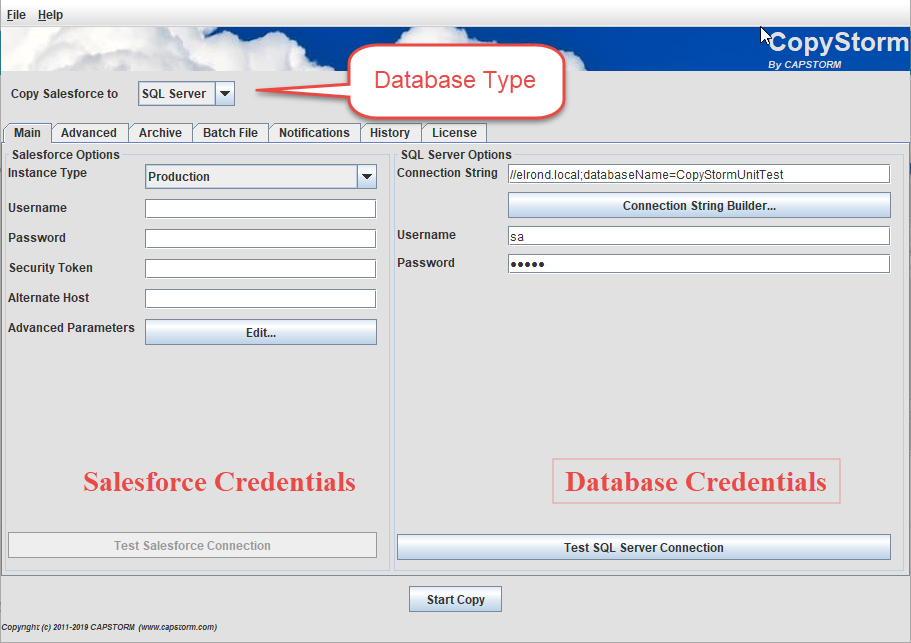Test the SQL Server connection
Viewport: 911px width, 643px height.
coord(644,547)
